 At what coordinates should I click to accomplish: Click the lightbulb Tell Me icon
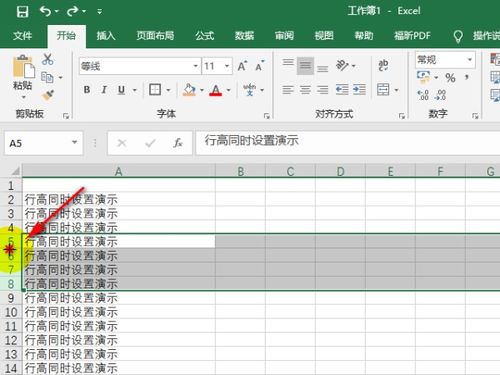[458, 36]
